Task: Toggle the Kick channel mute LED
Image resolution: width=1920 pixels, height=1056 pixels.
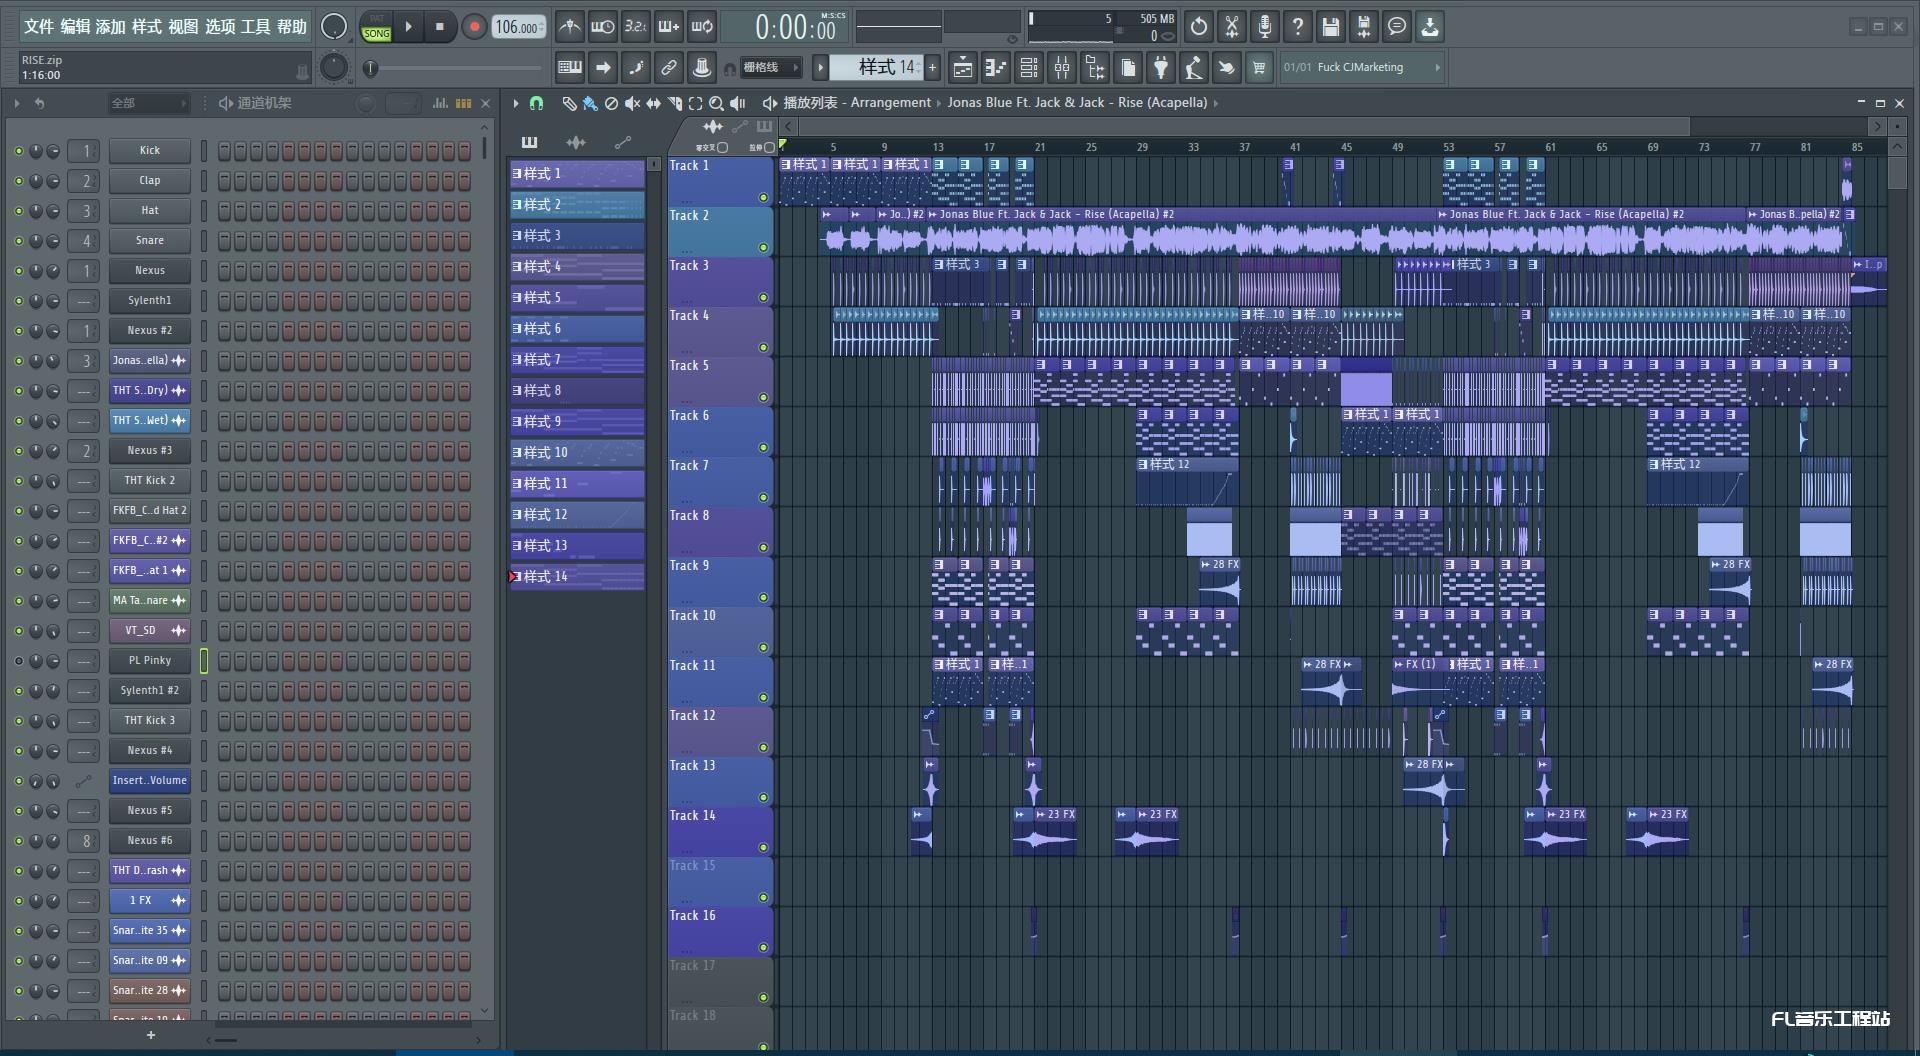Action: (18, 151)
